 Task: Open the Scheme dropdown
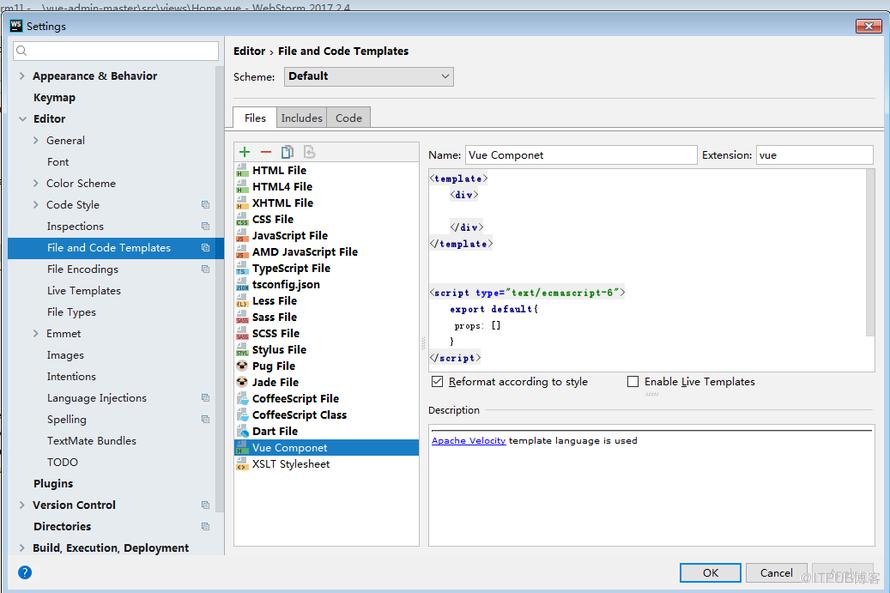coord(369,77)
